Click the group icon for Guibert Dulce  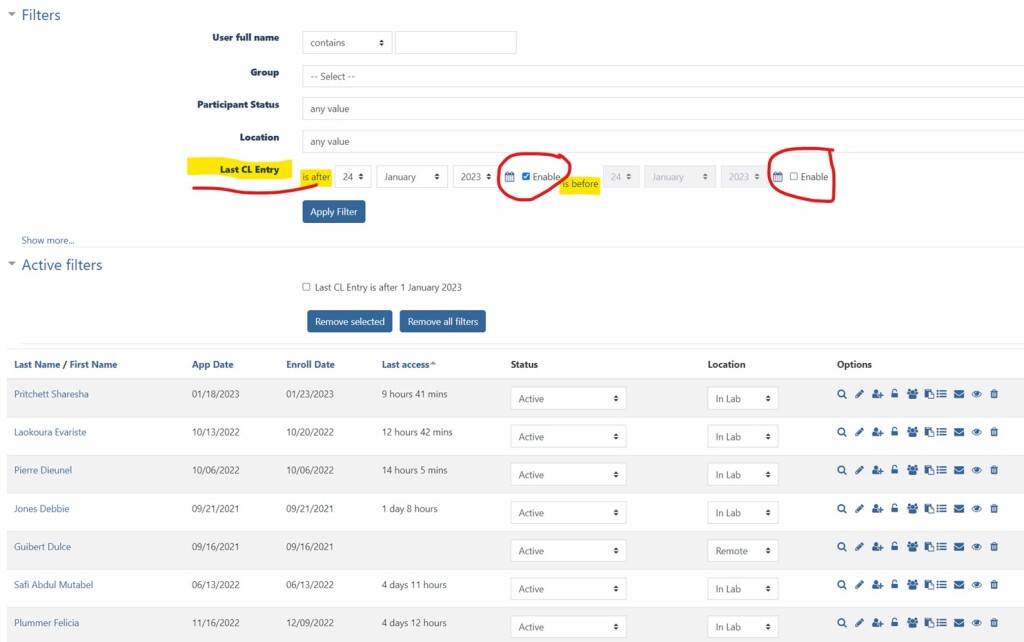click(x=912, y=547)
